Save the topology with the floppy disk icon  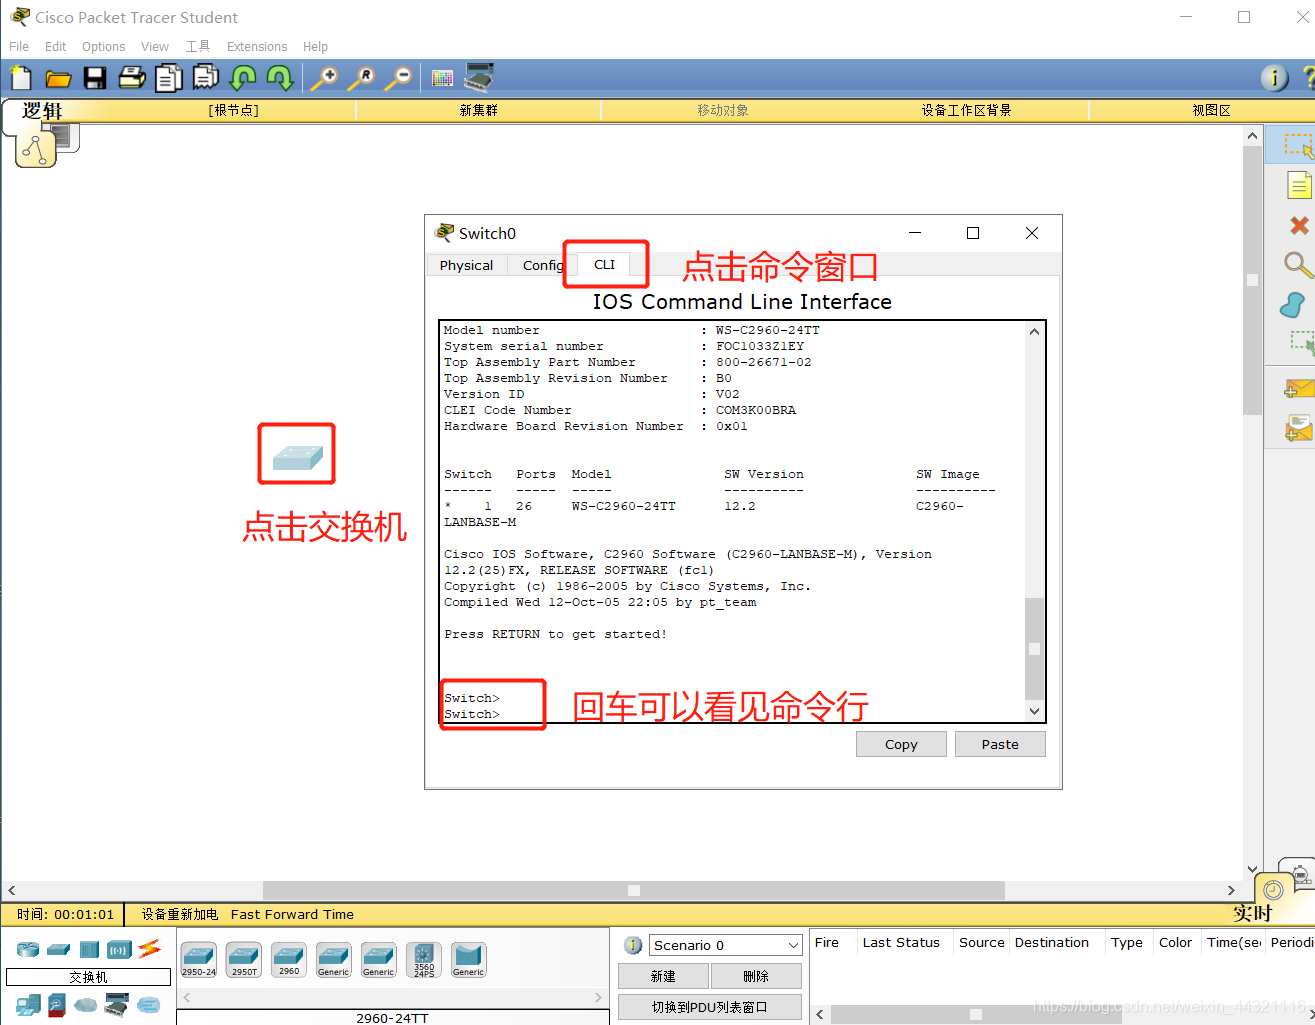tap(95, 78)
